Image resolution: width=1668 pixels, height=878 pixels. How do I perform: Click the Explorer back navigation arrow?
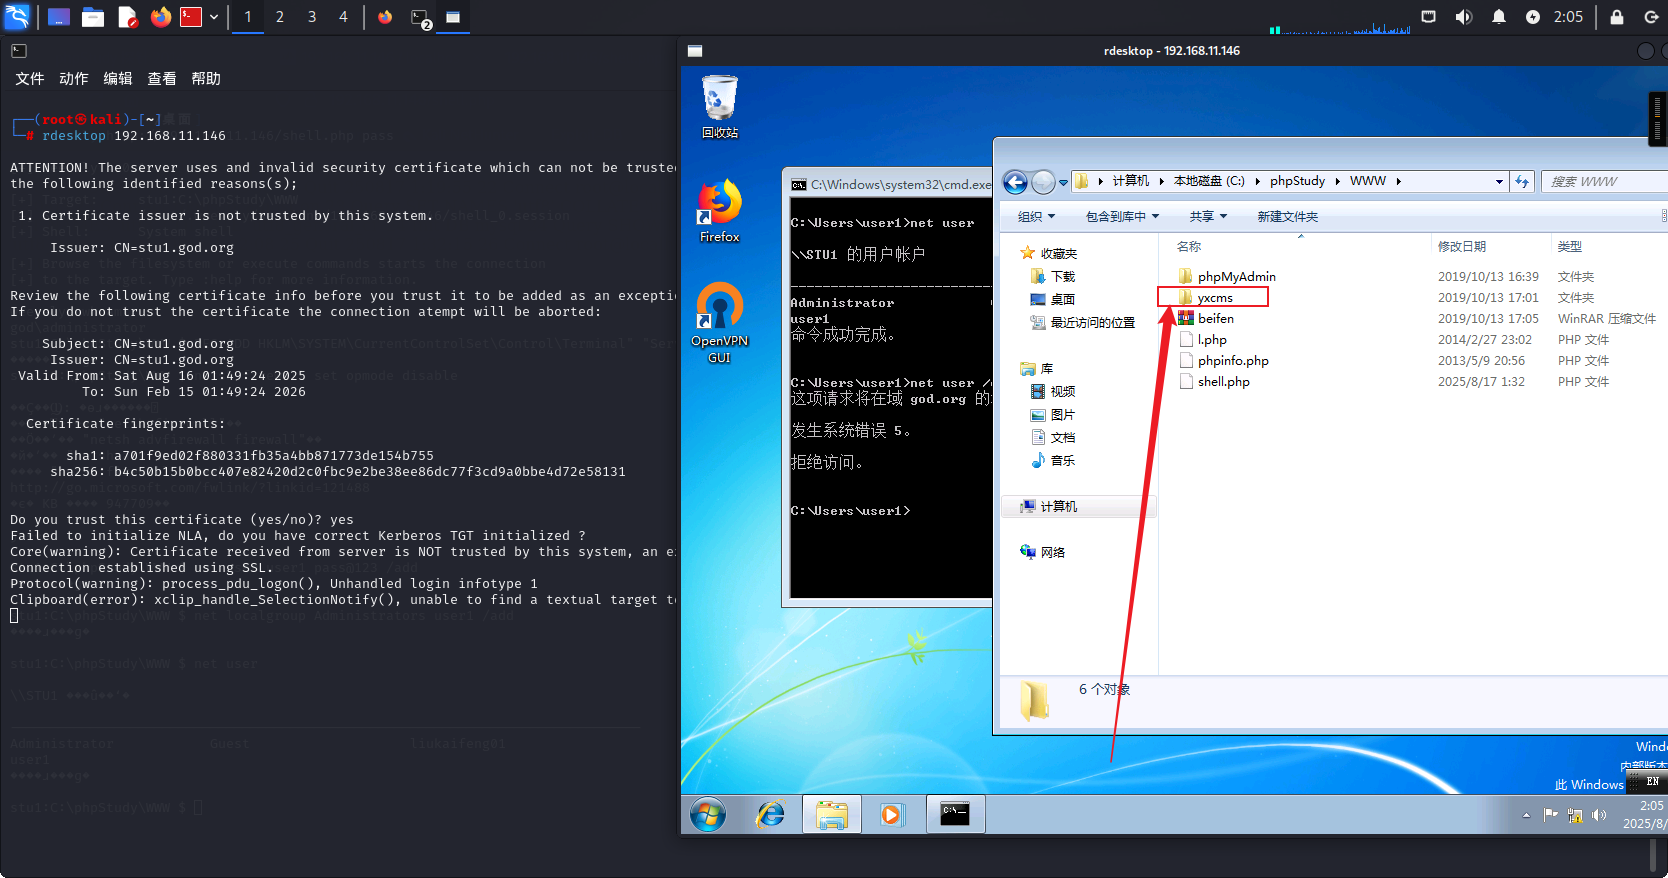click(x=1015, y=182)
